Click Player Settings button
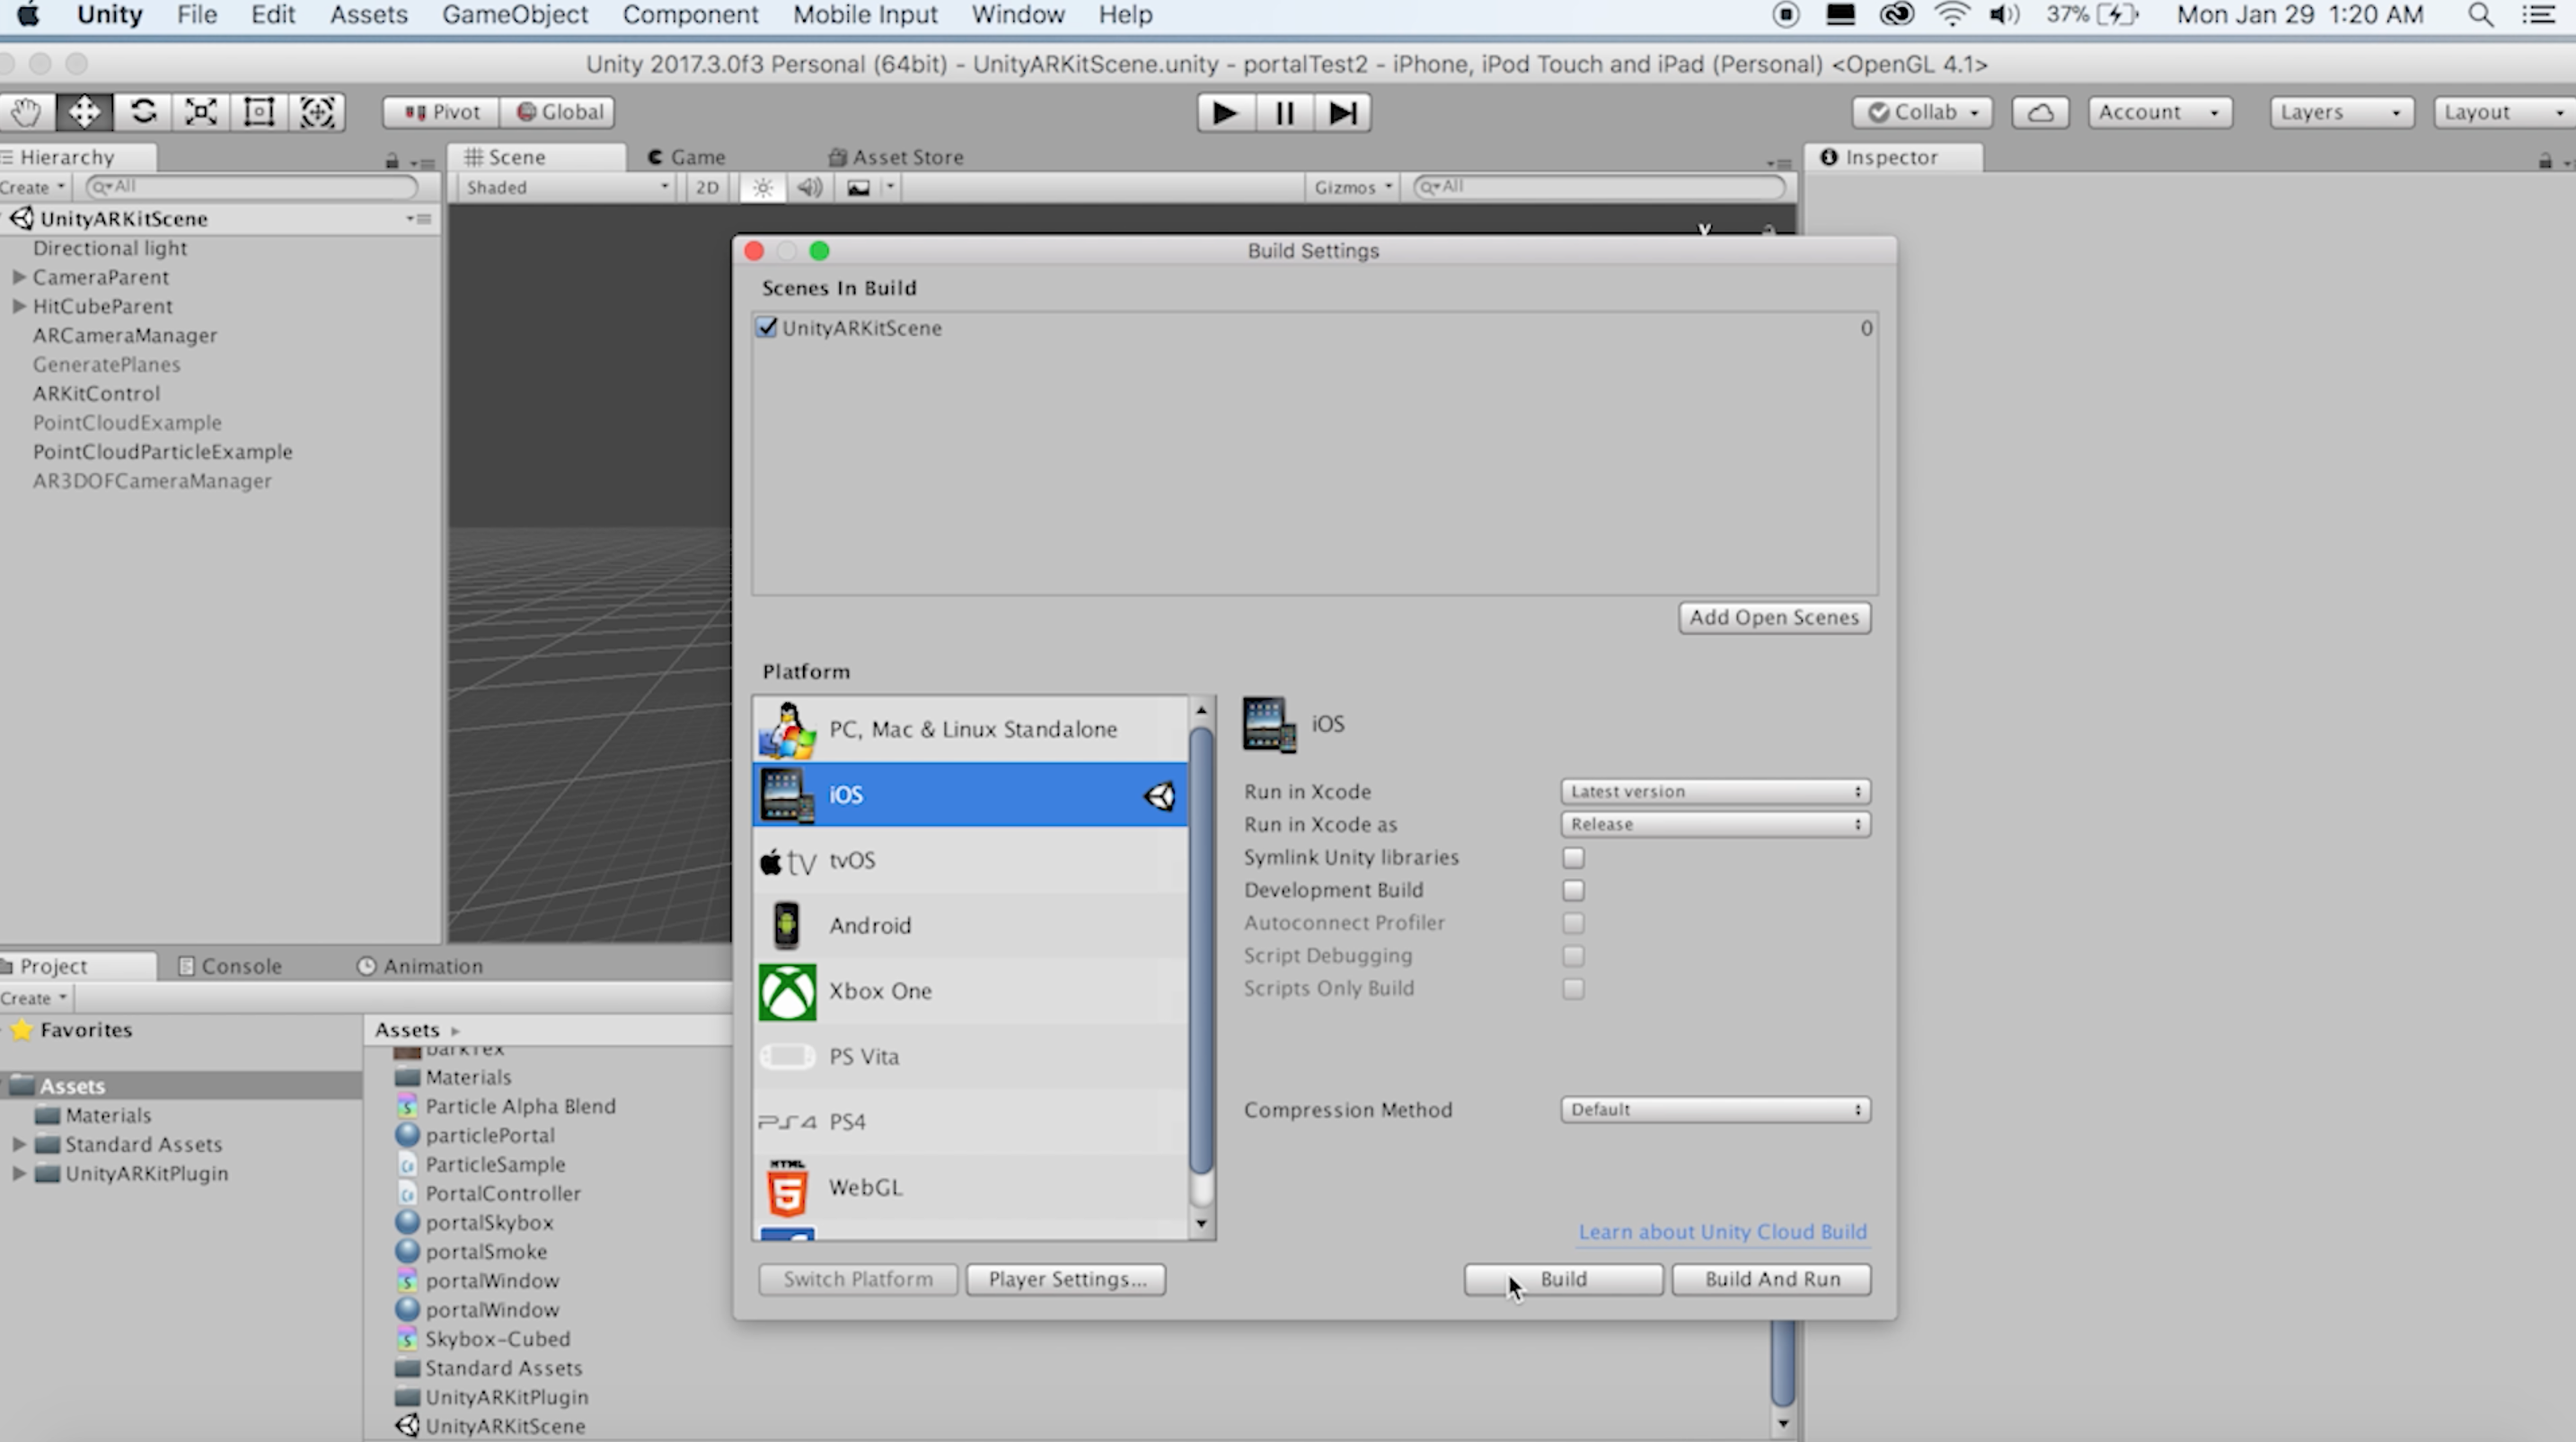The width and height of the screenshot is (2576, 1442). (1063, 1278)
